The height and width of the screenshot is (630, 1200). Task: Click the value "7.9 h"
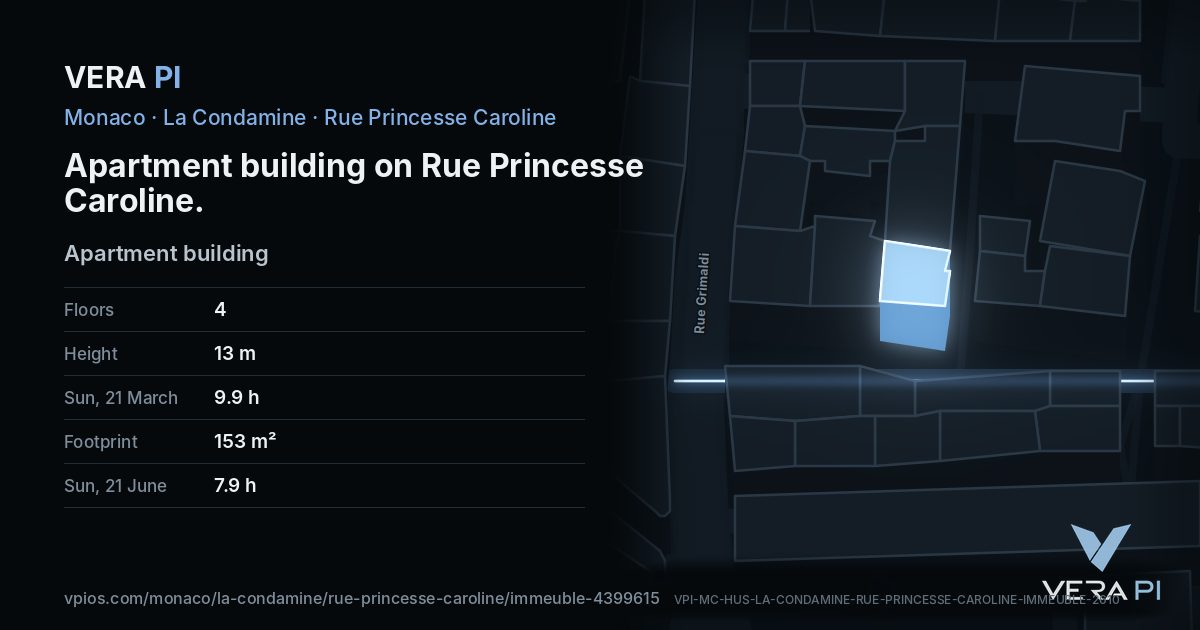(x=235, y=486)
